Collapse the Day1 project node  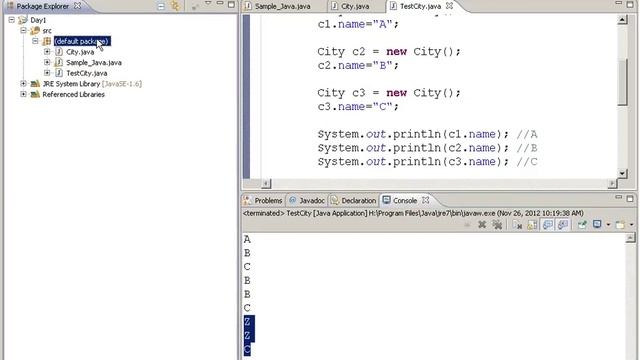12,20
